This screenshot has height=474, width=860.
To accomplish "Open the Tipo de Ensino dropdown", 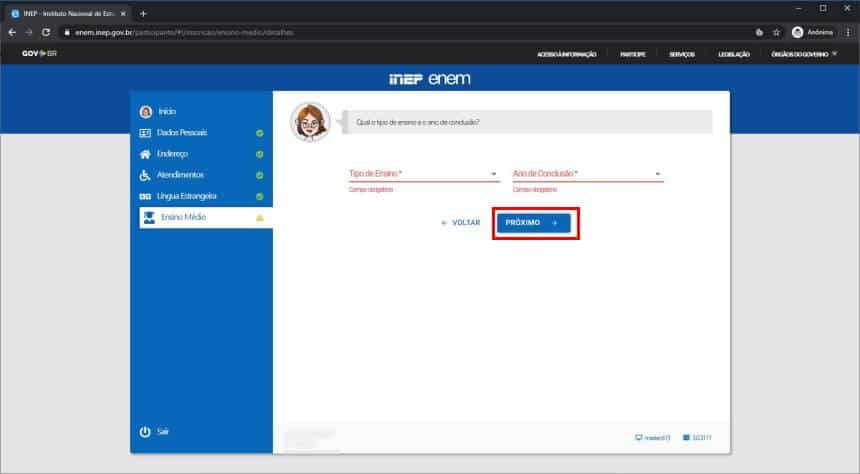I will coord(424,174).
